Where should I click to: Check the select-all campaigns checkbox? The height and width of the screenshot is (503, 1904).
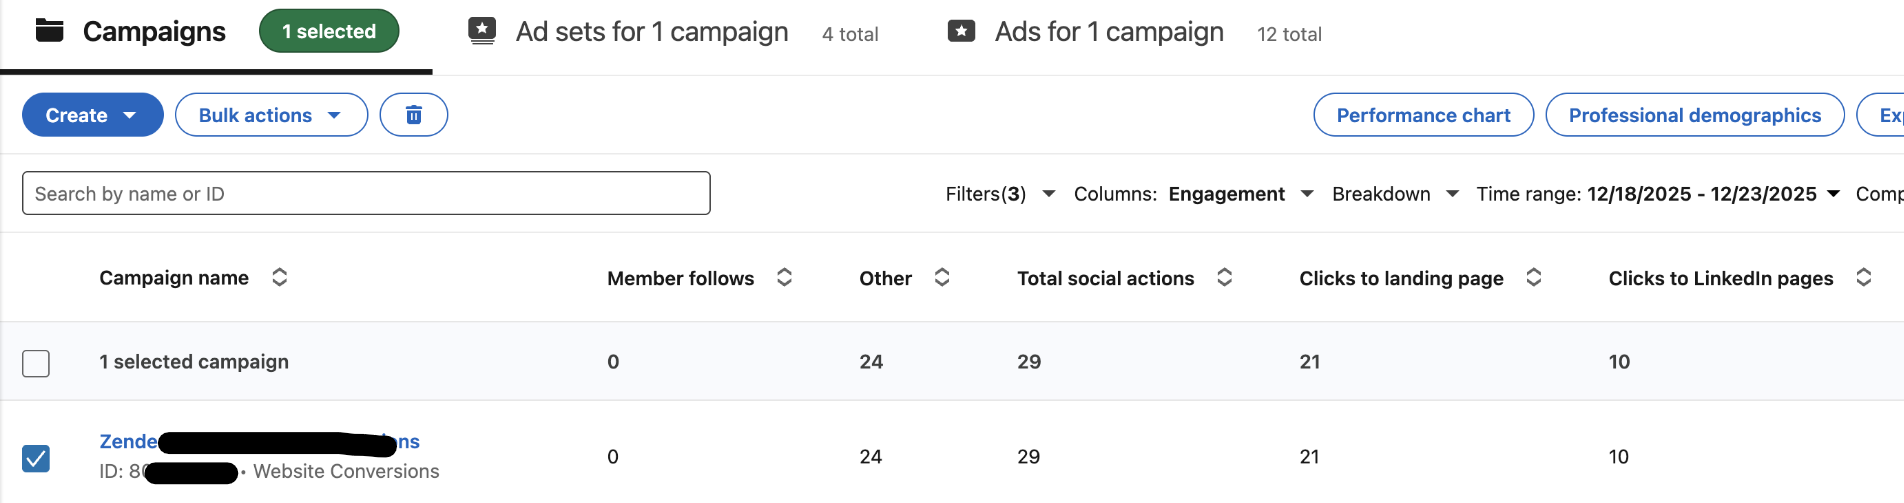pos(36,363)
